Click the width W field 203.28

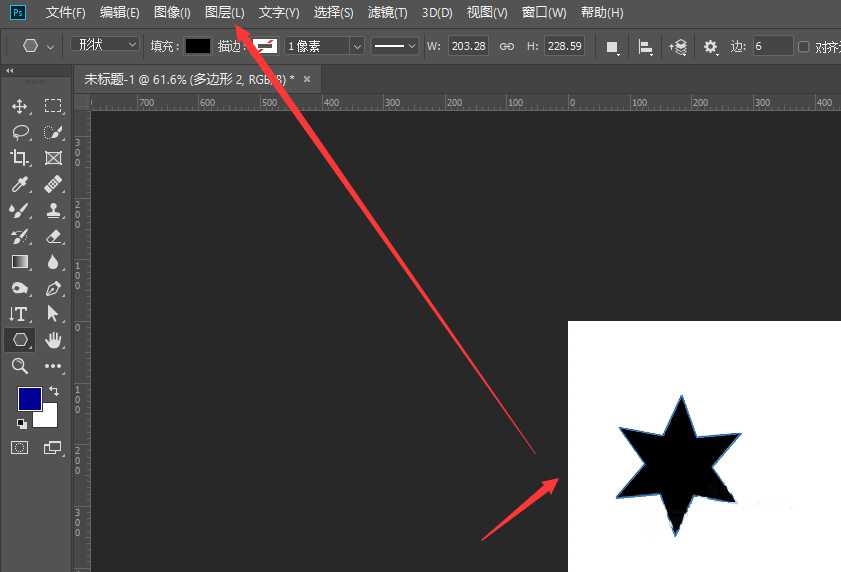pyautogui.click(x=468, y=46)
